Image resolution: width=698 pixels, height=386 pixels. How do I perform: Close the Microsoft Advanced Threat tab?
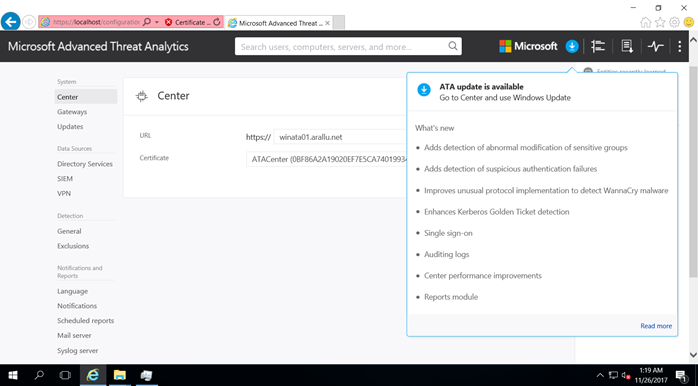pos(328,23)
